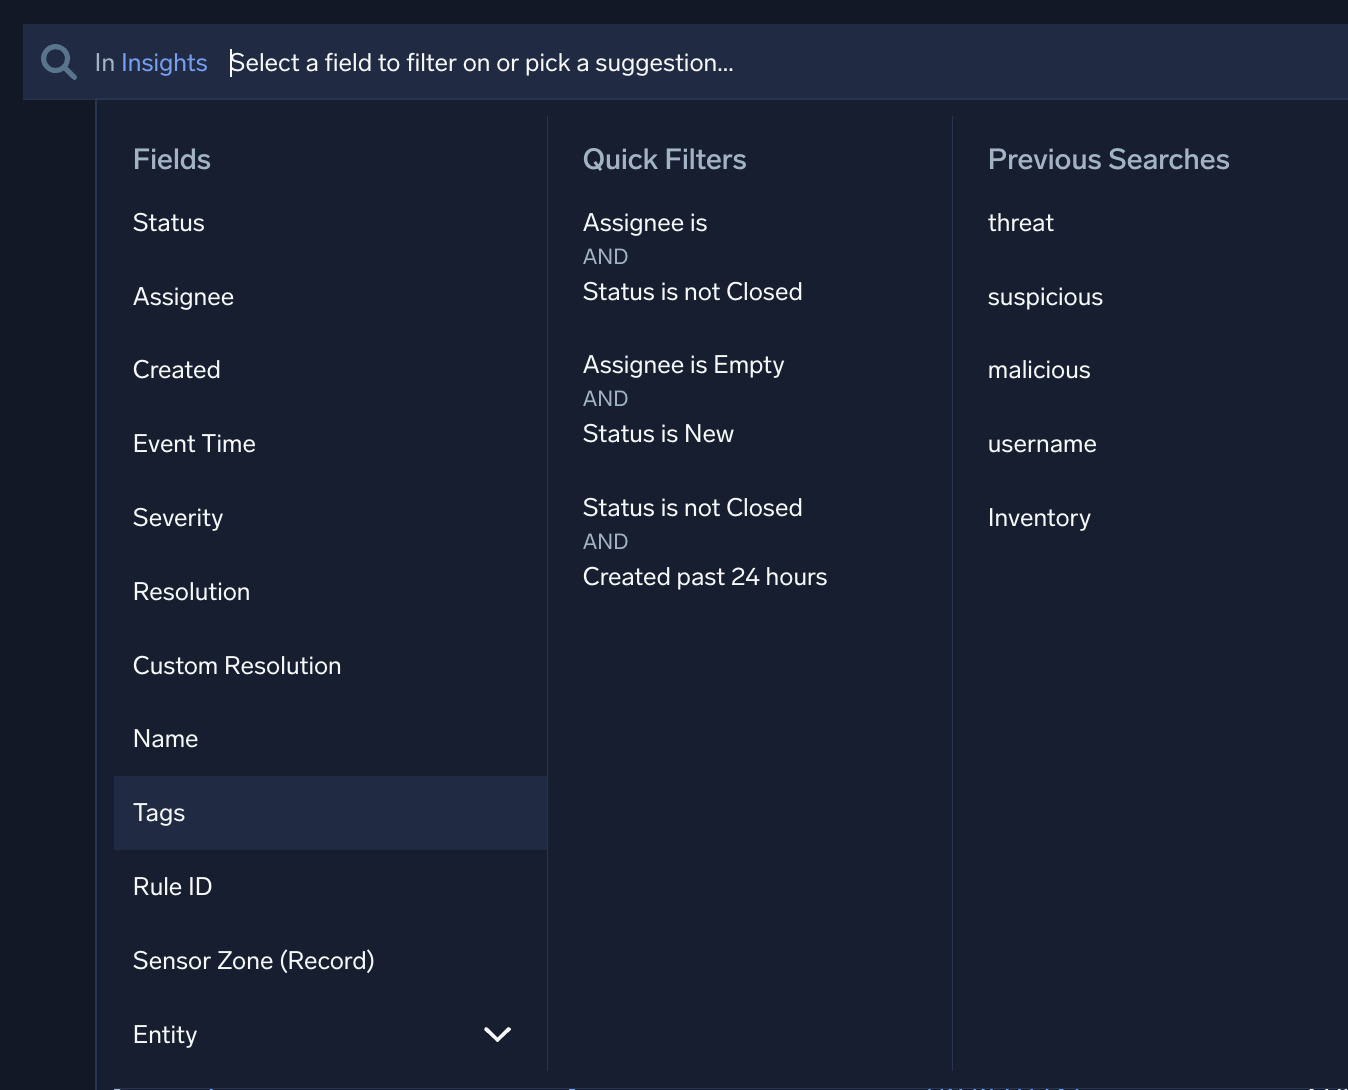Pick the Created field filter
This screenshot has height=1090, width=1348.
[x=176, y=370]
